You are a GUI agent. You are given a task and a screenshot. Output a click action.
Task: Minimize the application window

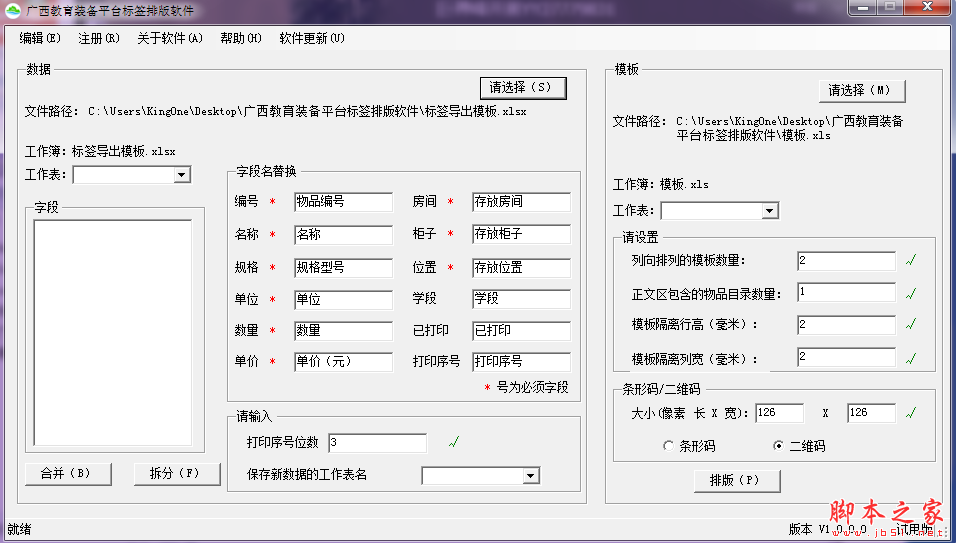coord(863,8)
